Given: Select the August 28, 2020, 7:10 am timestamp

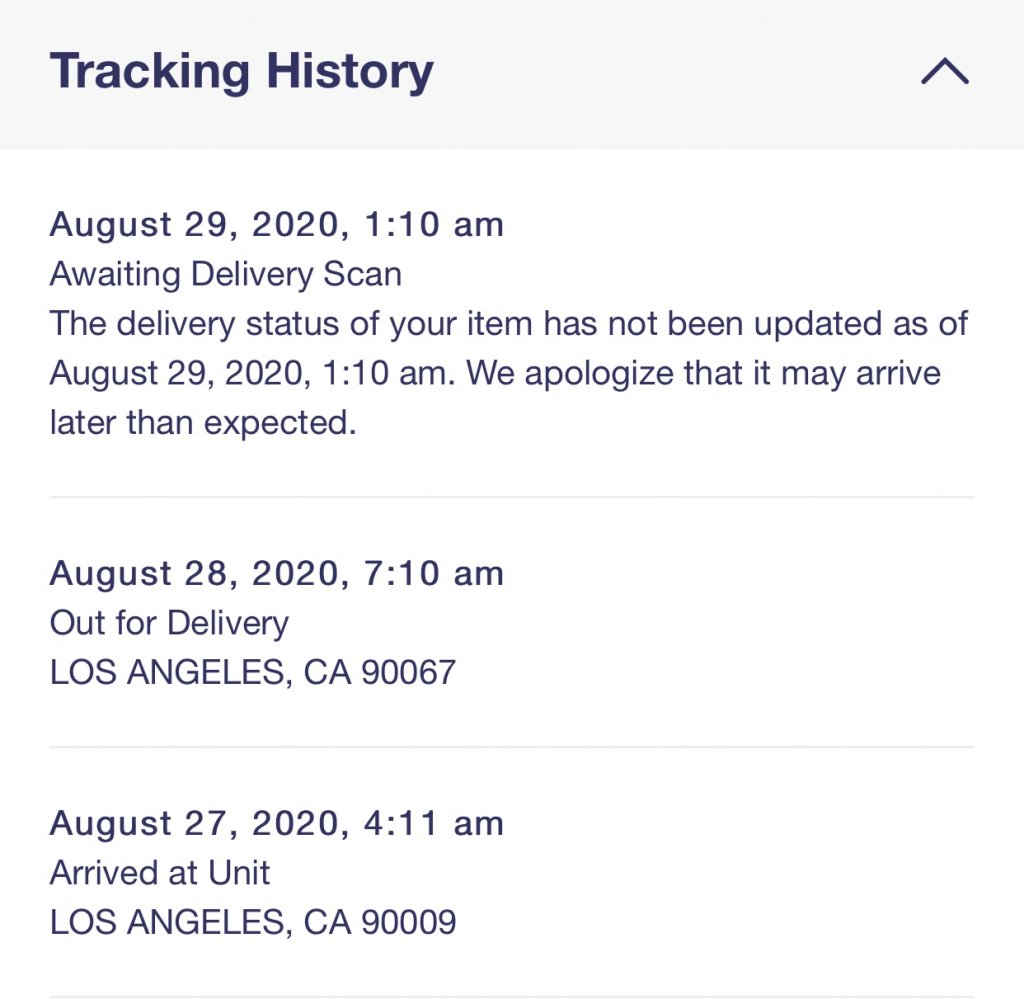Looking at the screenshot, I should pos(276,574).
